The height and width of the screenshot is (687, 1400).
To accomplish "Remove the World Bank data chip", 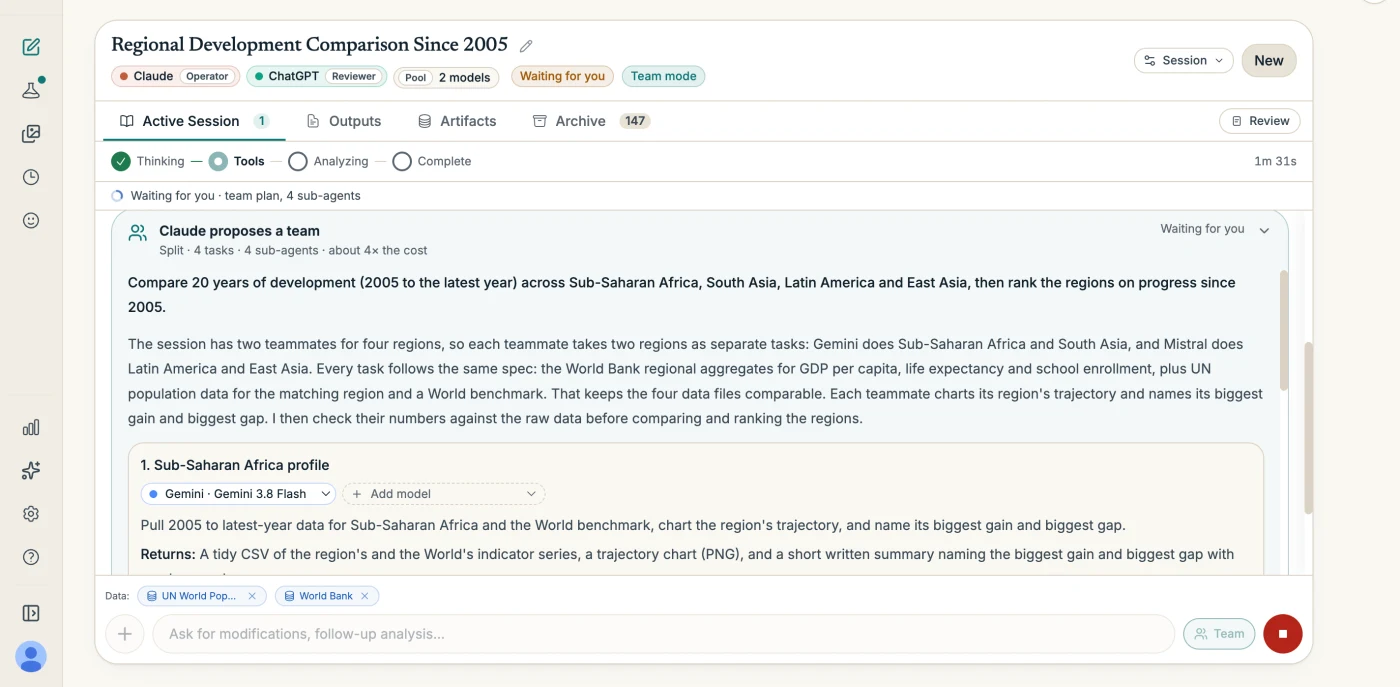I will tap(365, 596).
